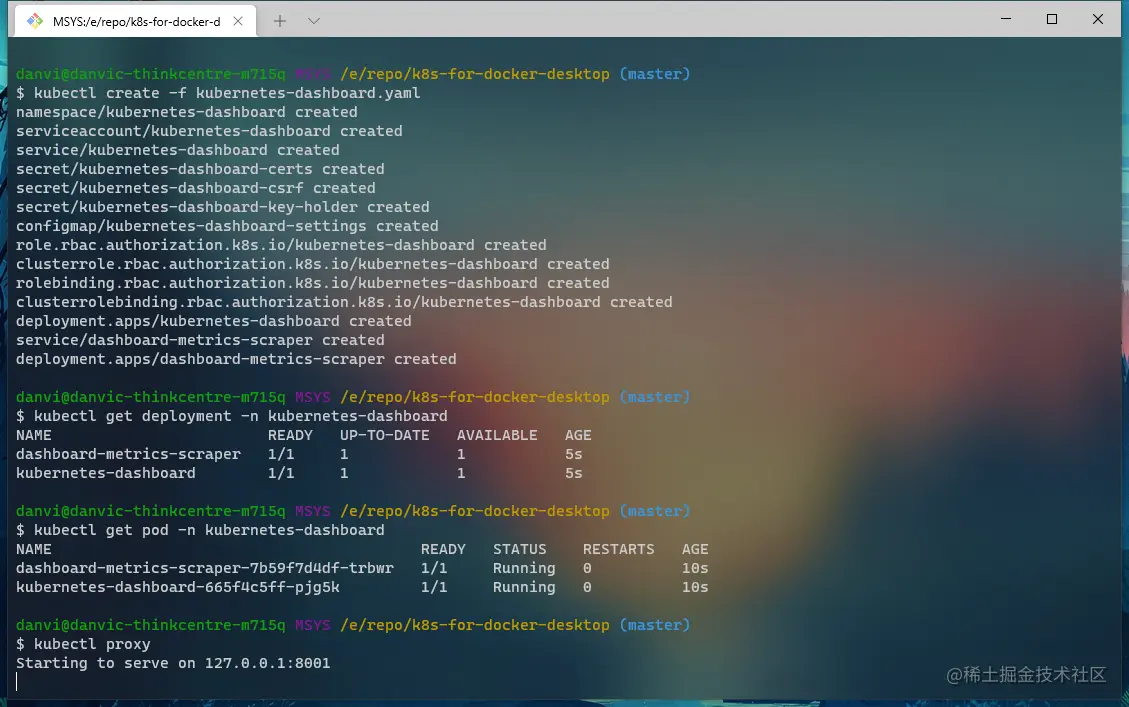Screen dimensions: 1129x707
Task: Click 'namespace/kubernetes-dashboard created' line
Action: (186, 112)
